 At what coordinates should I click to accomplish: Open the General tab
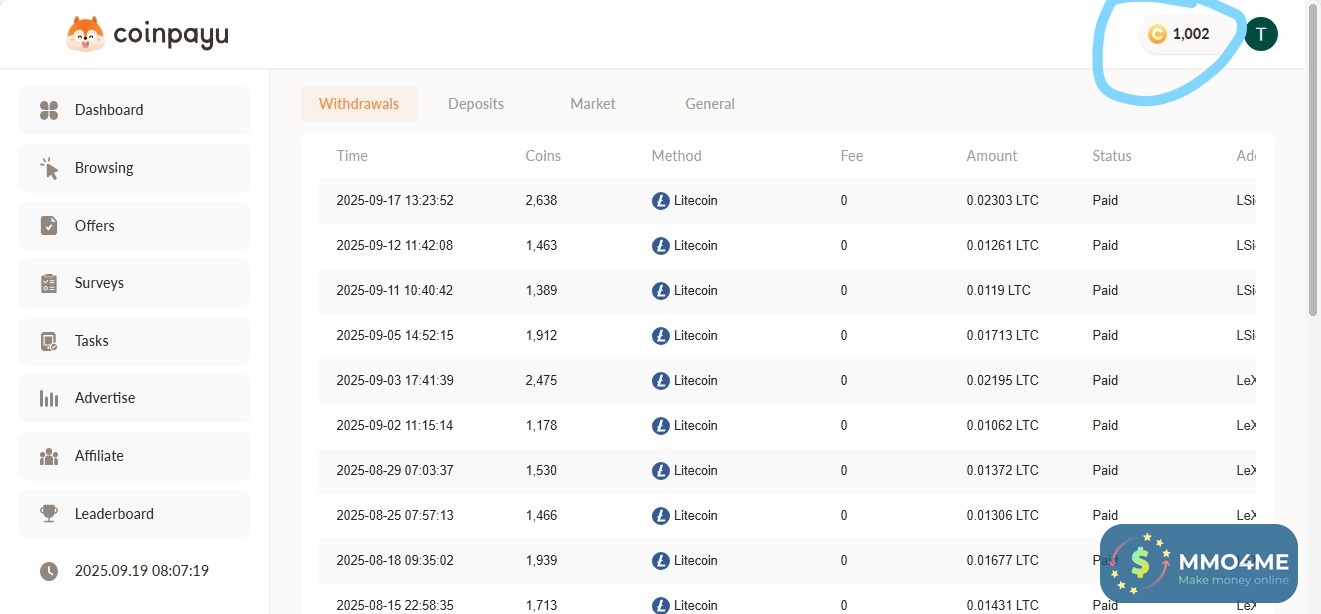tap(710, 104)
